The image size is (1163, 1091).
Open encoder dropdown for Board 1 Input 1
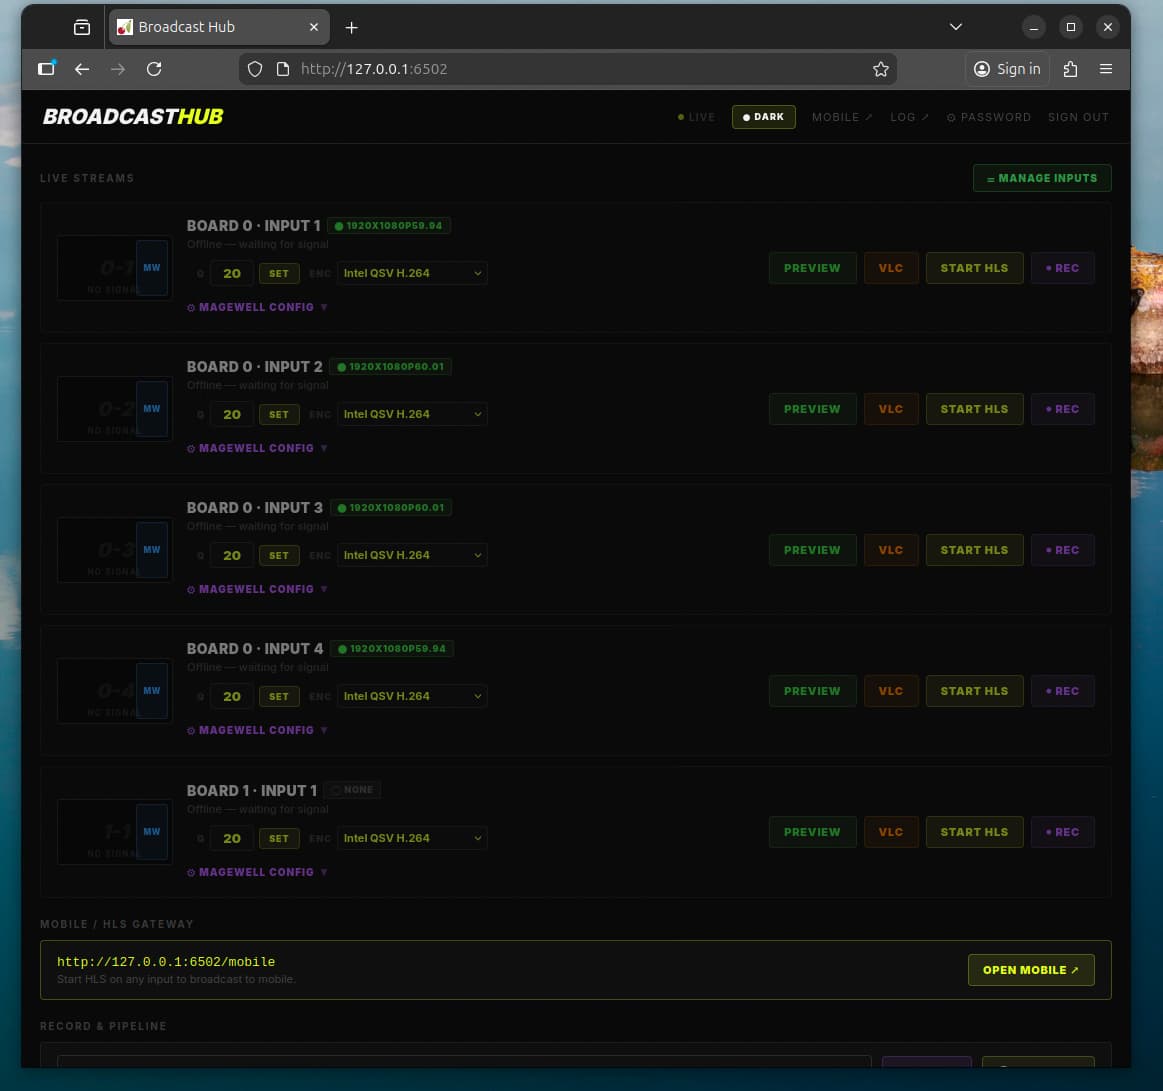412,838
